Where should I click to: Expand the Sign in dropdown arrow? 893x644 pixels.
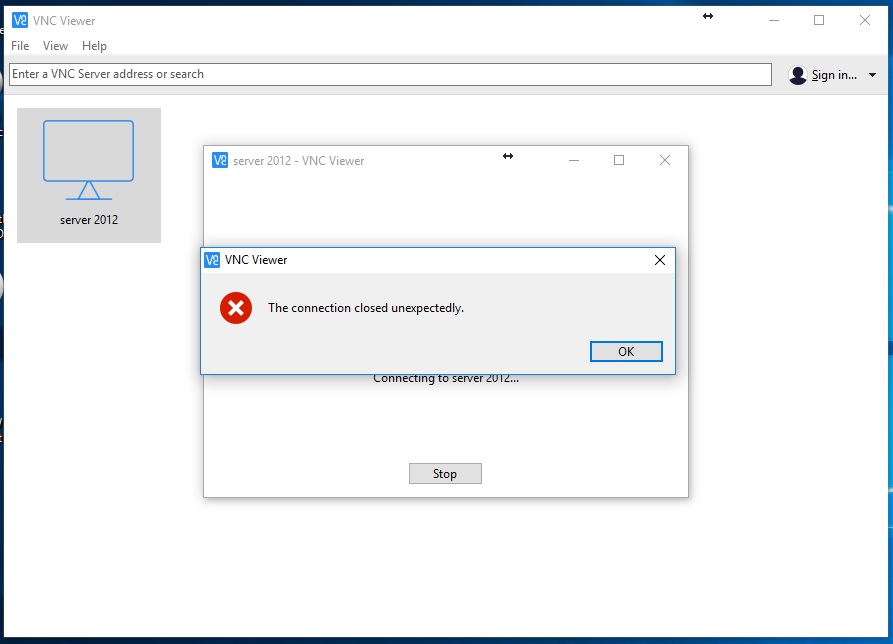(x=872, y=75)
